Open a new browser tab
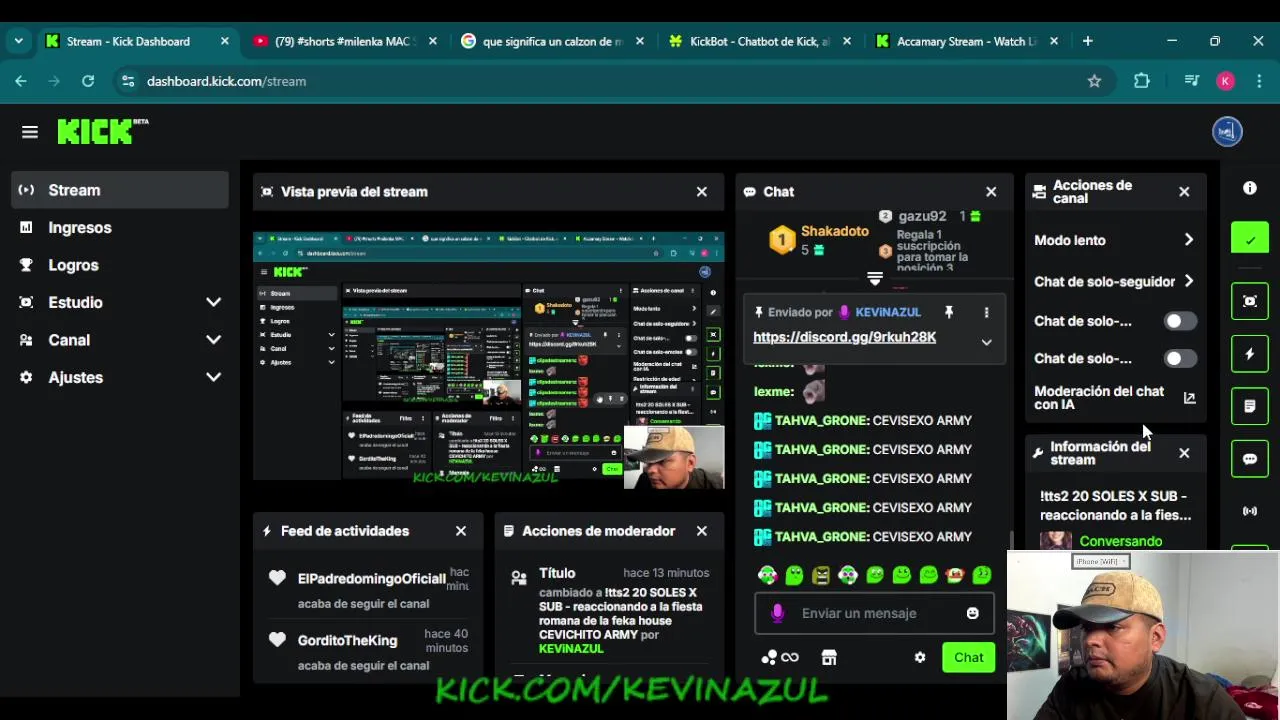The image size is (1280, 720). (x=1087, y=41)
